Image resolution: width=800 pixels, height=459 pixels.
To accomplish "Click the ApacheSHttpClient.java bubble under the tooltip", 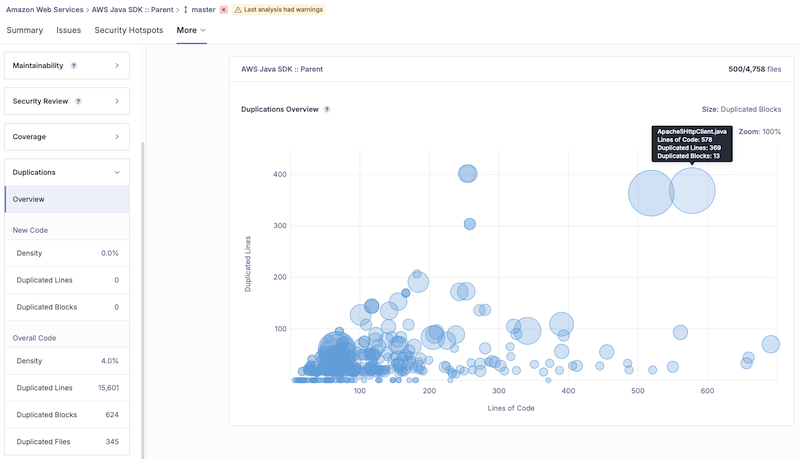I will pos(693,191).
